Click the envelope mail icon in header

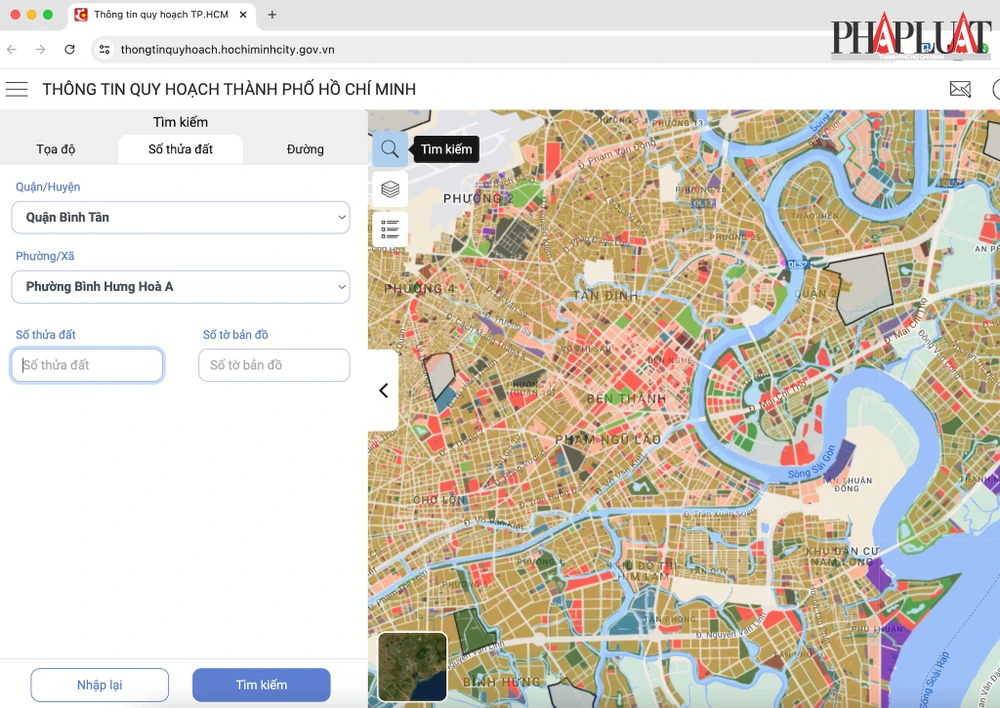960,90
